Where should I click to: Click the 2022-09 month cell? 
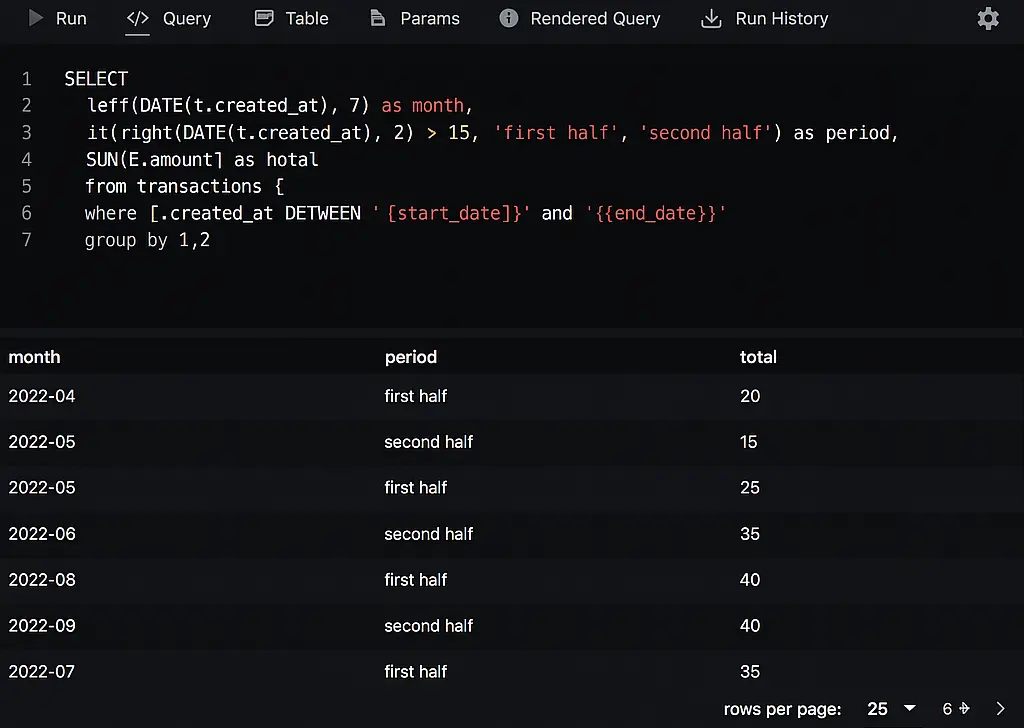click(x=42, y=625)
